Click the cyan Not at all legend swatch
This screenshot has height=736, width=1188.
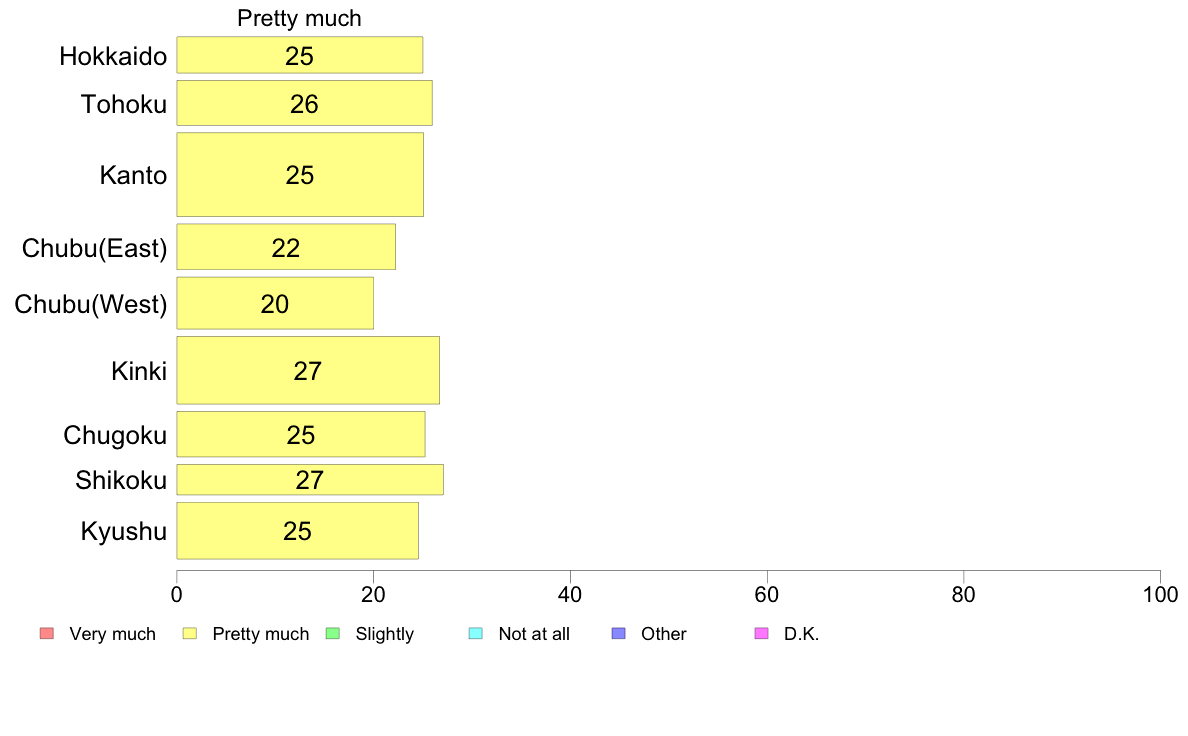tap(476, 633)
